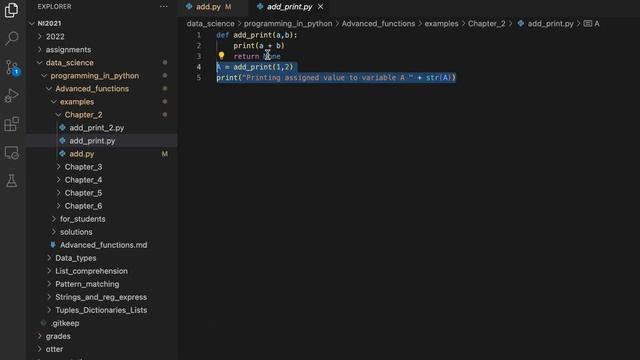Switch to the add.py editor tab
Screen dimensions: 640x360
tap(208, 7)
